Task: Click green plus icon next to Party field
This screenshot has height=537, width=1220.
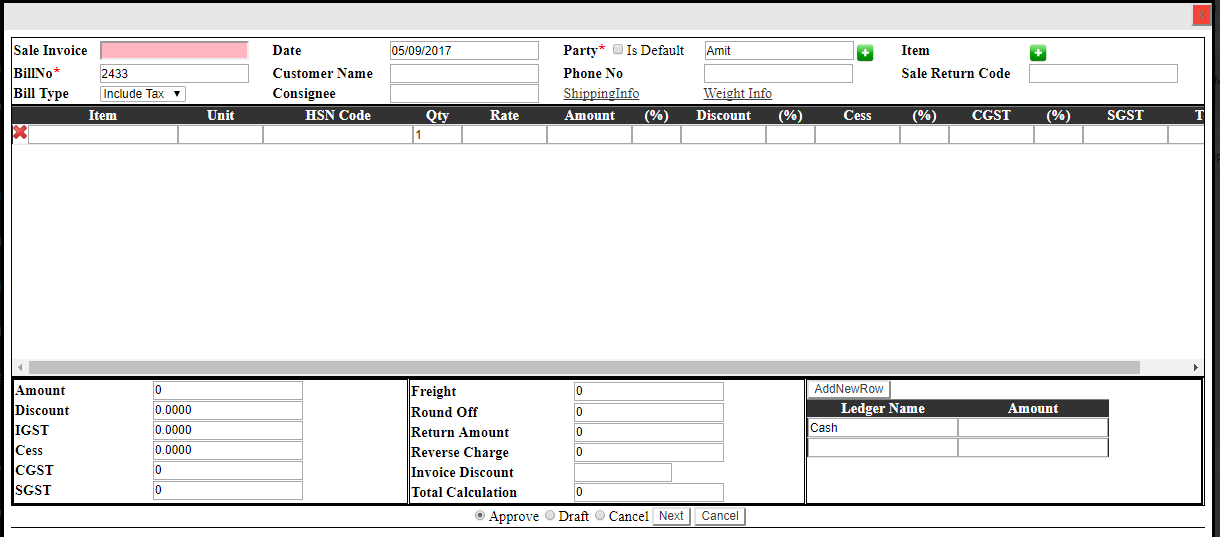Action: coord(865,53)
